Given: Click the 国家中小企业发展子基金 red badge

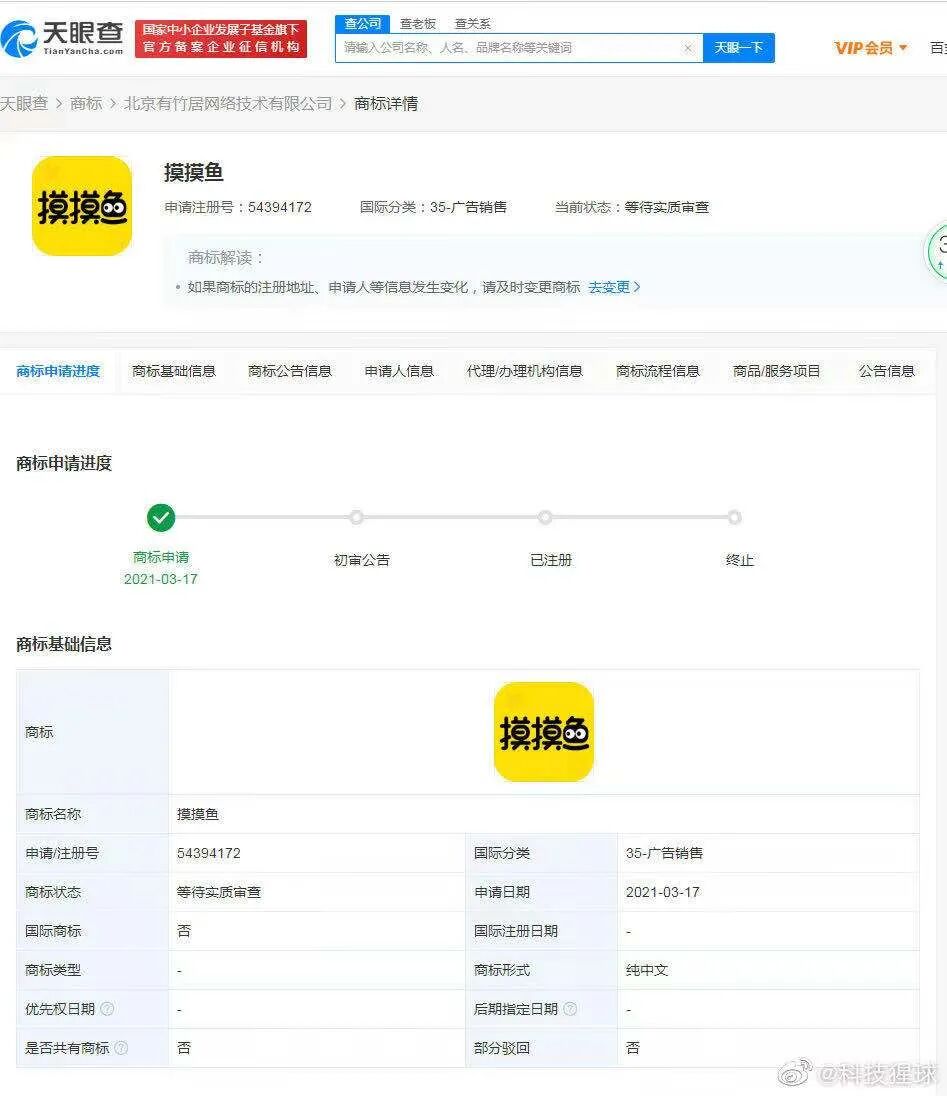Looking at the screenshot, I should point(220,40).
